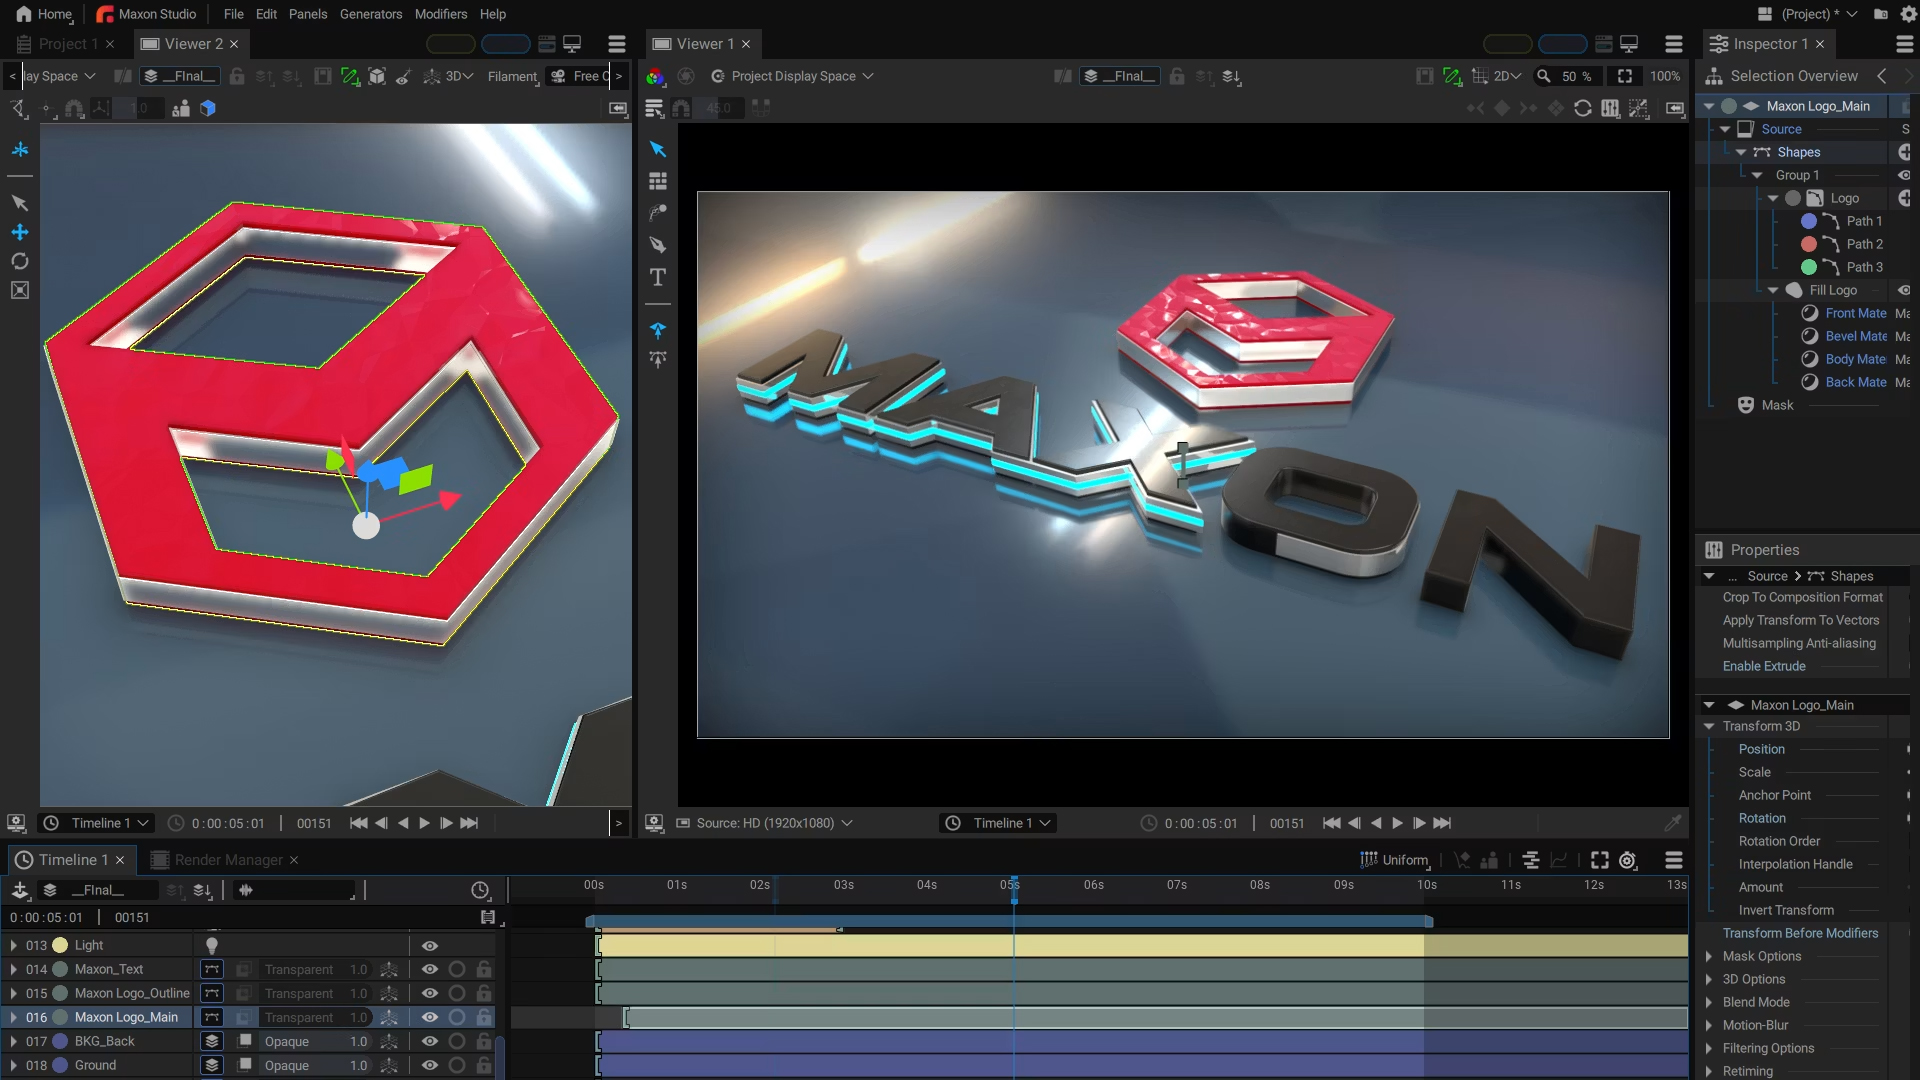
Task: Hide the BKG_Back layer
Action: coord(430,1041)
